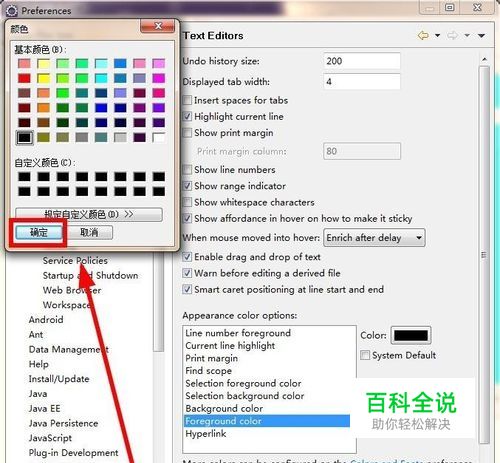Toggle Smart caret positioning checkbox

[187, 289]
